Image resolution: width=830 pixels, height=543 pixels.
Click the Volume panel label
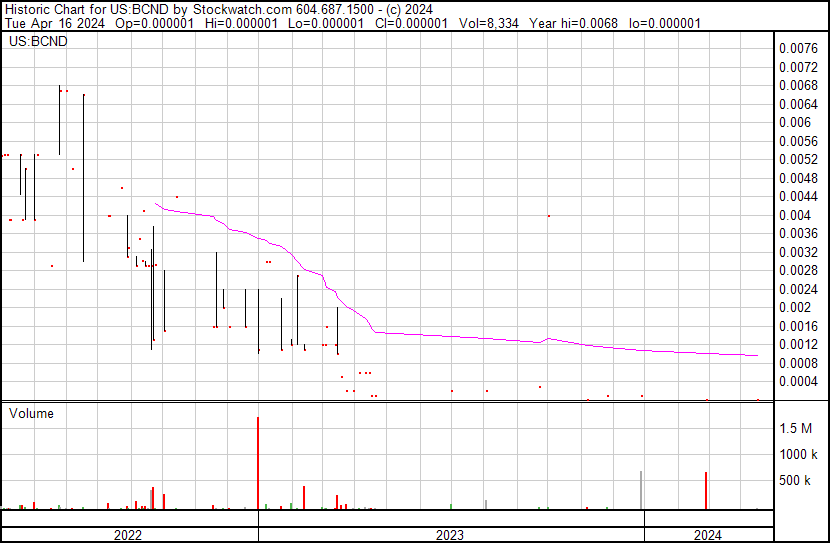[x=31, y=413]
